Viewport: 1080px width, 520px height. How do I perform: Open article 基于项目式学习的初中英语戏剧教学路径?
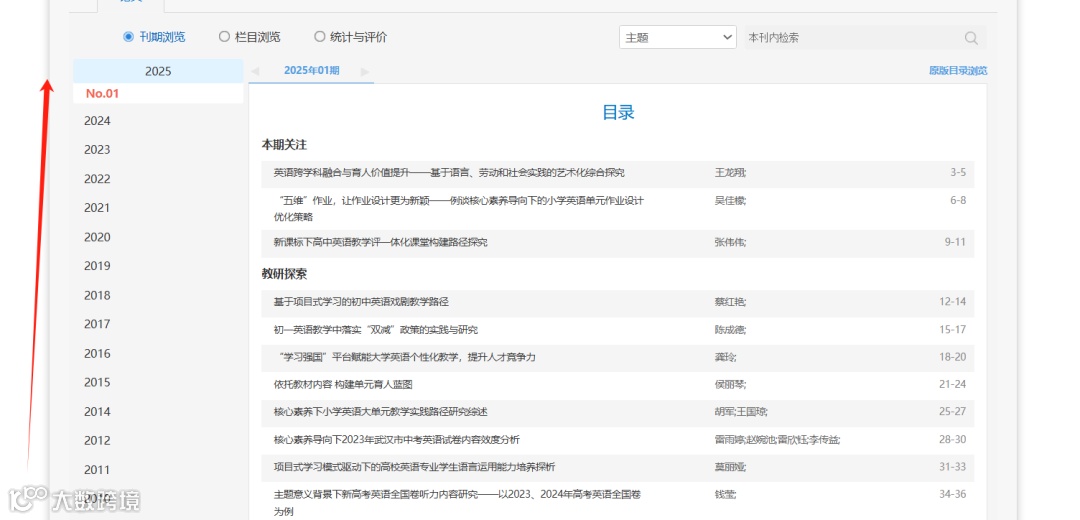[361, 302]
